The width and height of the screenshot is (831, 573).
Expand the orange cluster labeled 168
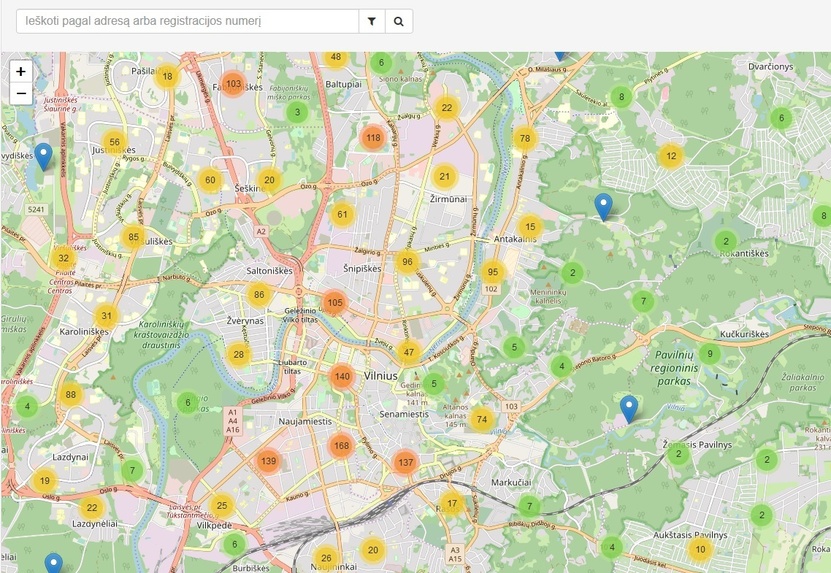(x=341, y=446)
